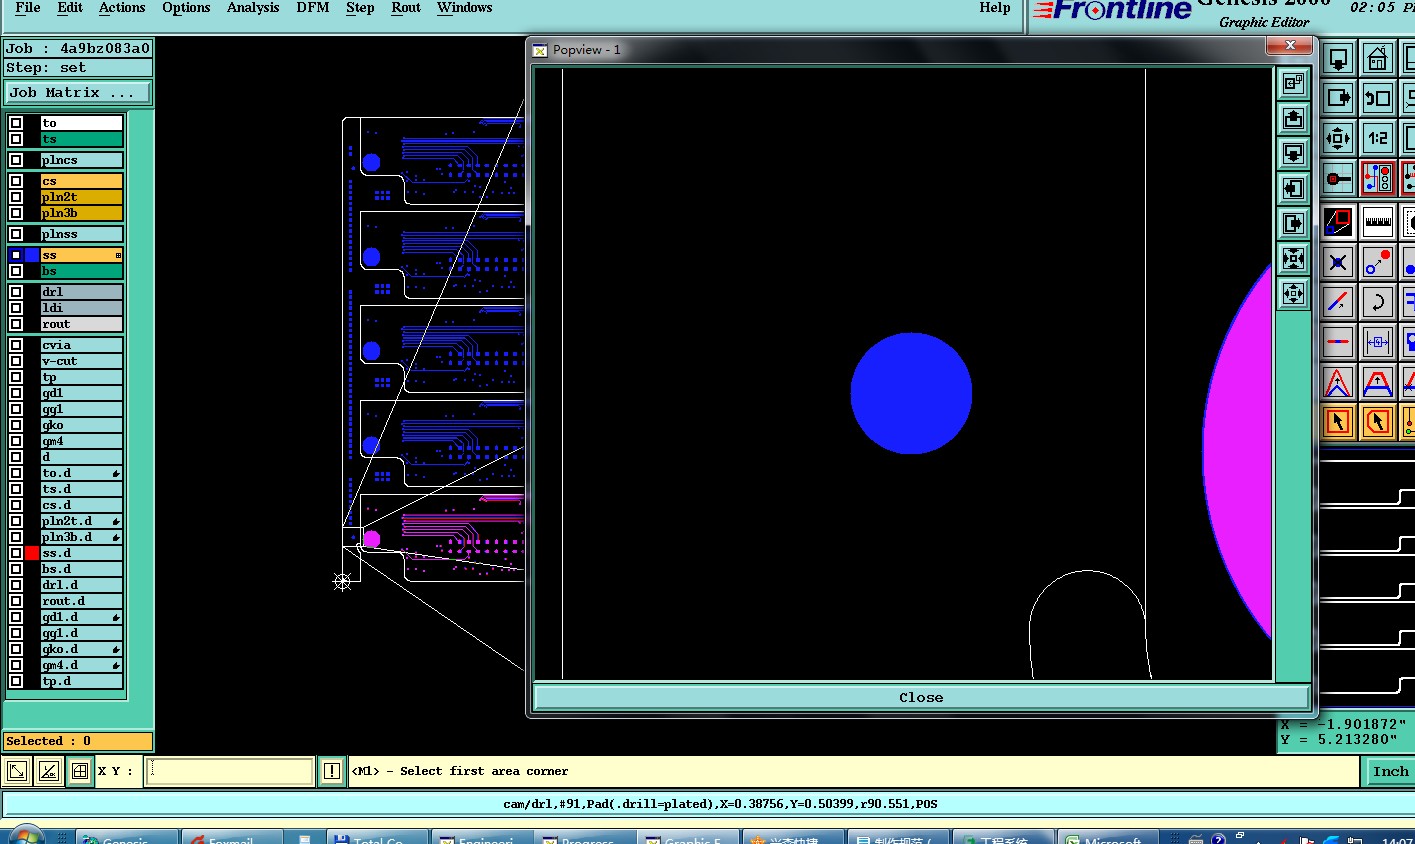Screen dimensions: 1415x844
Task: Click the zoom-in down-arrow icon in main toolbar
Action: tap(1338, 59)
